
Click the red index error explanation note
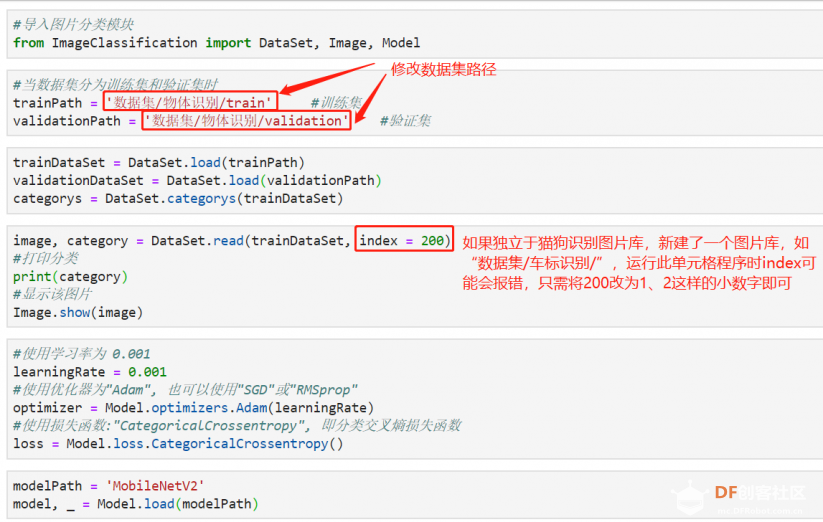click(639, 263)
